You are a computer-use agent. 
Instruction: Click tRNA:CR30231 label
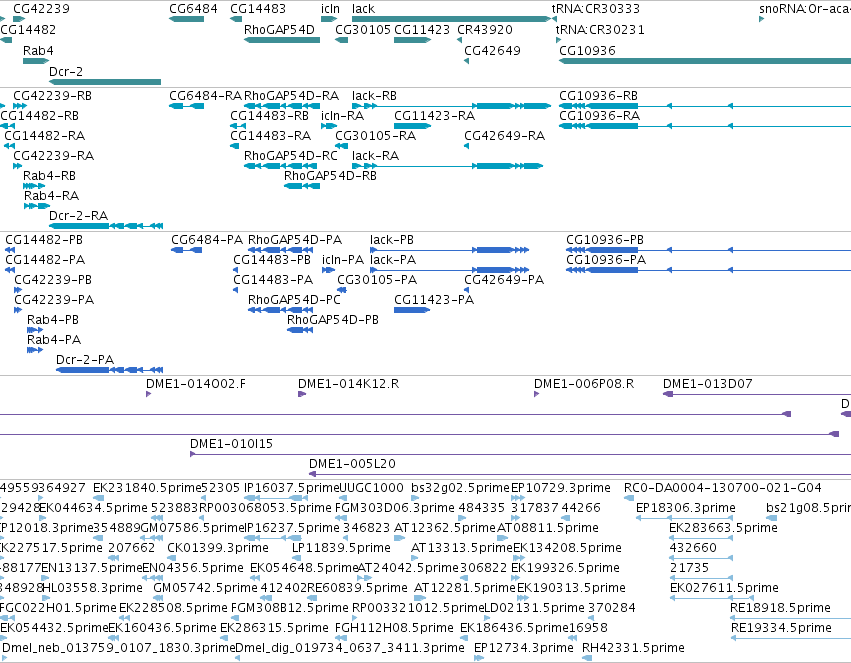tap(600, 30)
